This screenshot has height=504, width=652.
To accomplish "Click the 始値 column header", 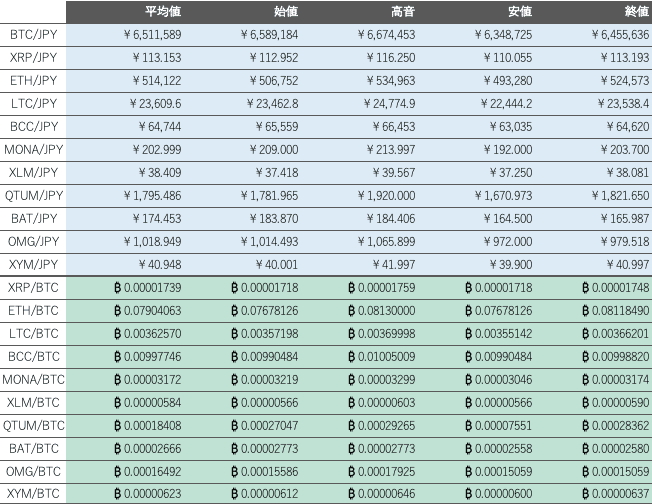I will tap(285, 11).
